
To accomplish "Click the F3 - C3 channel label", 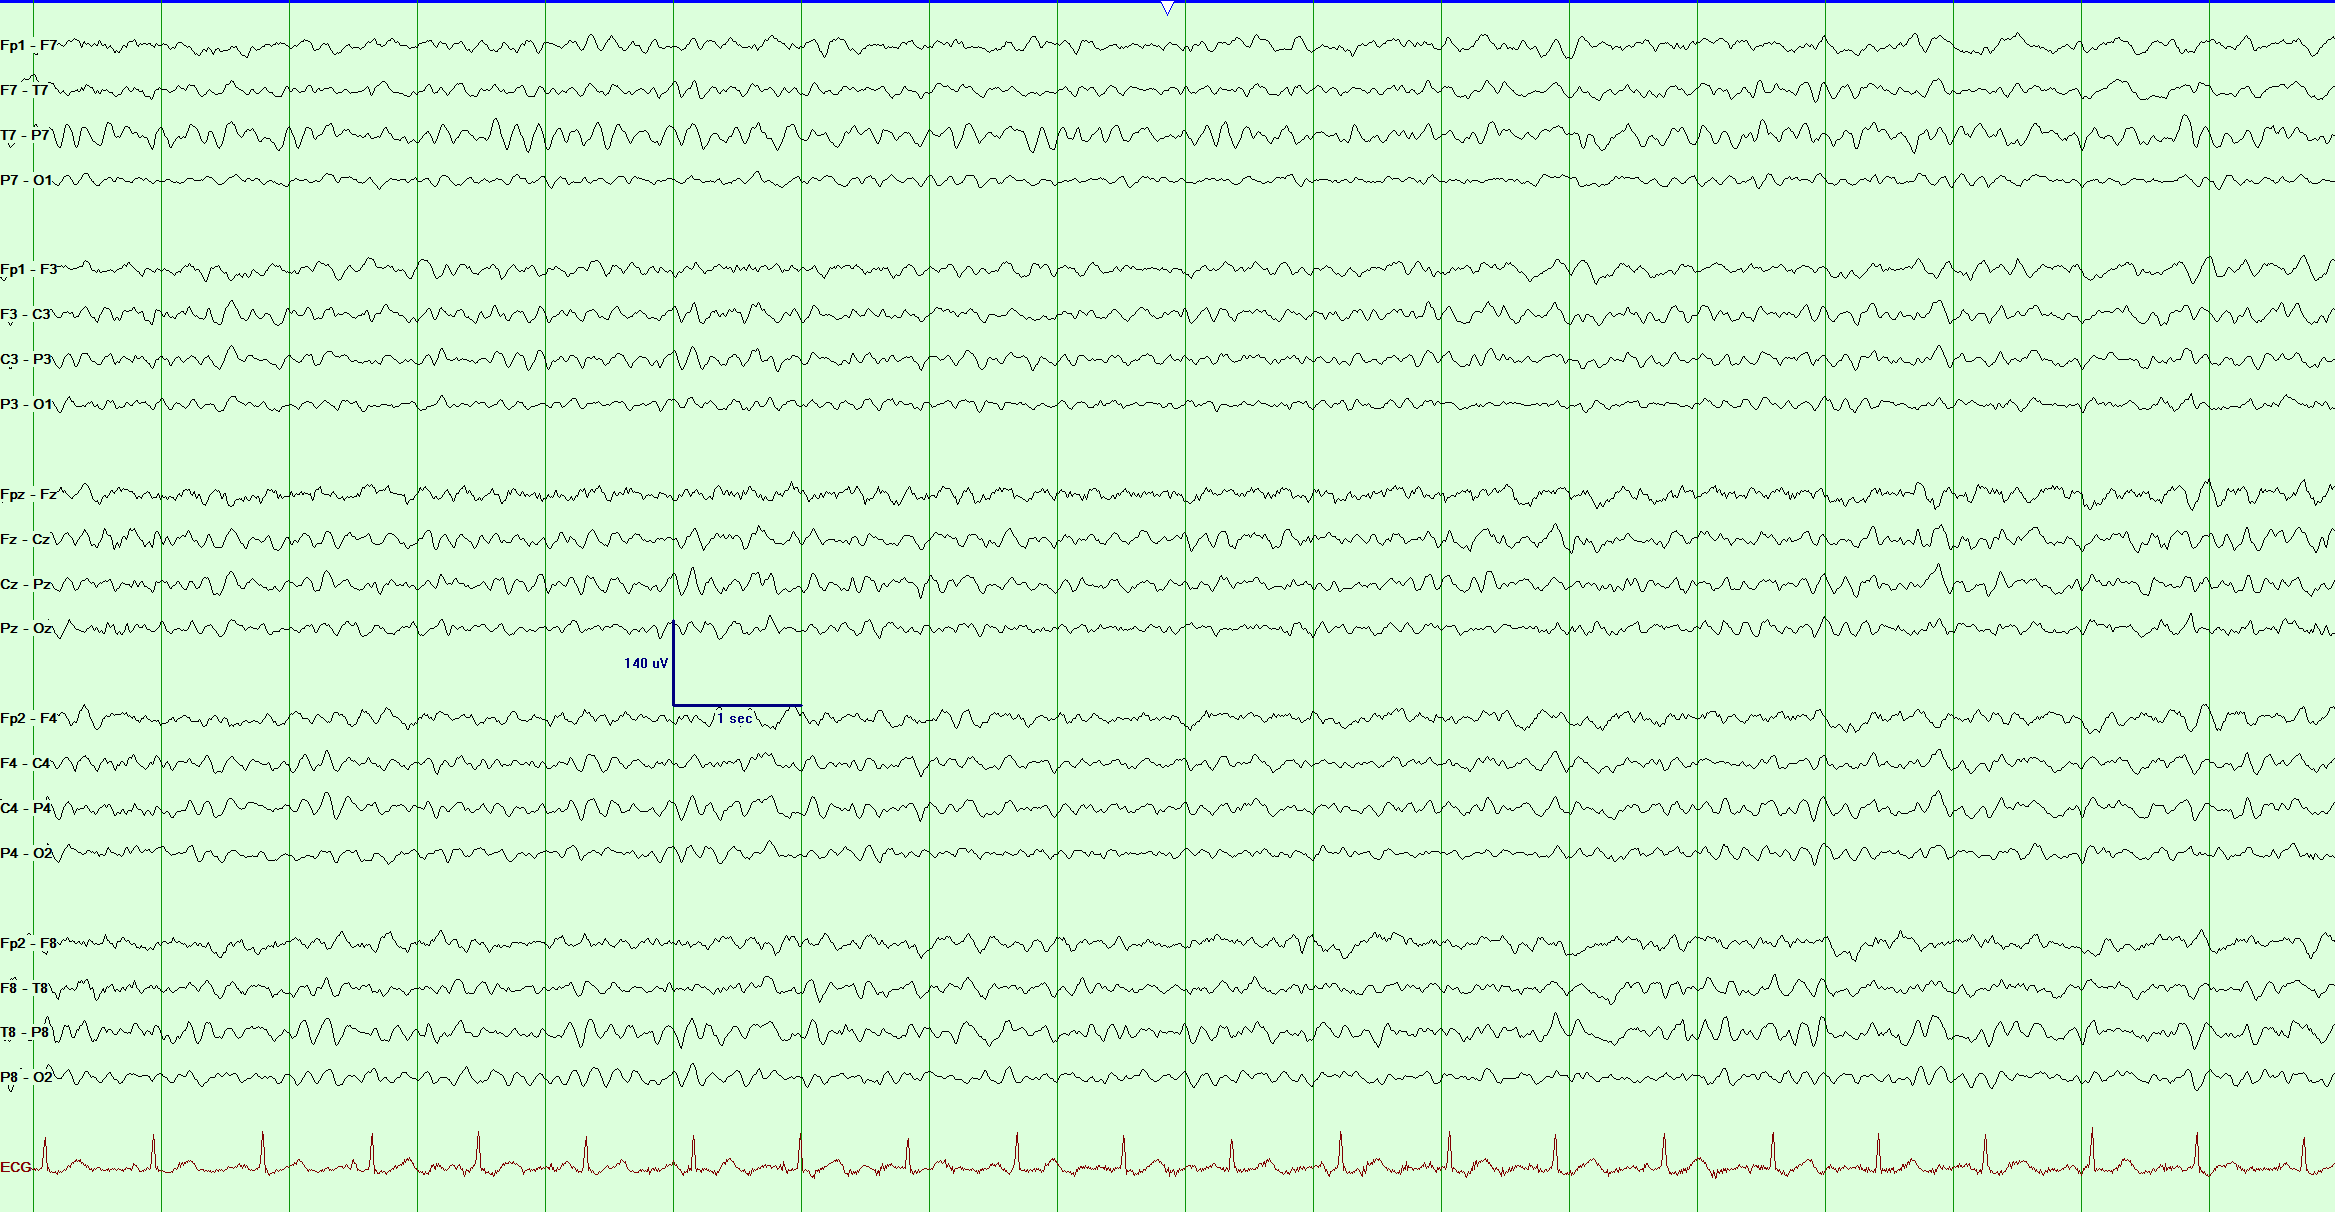I will pyautogui.click(x=26, y=315).
